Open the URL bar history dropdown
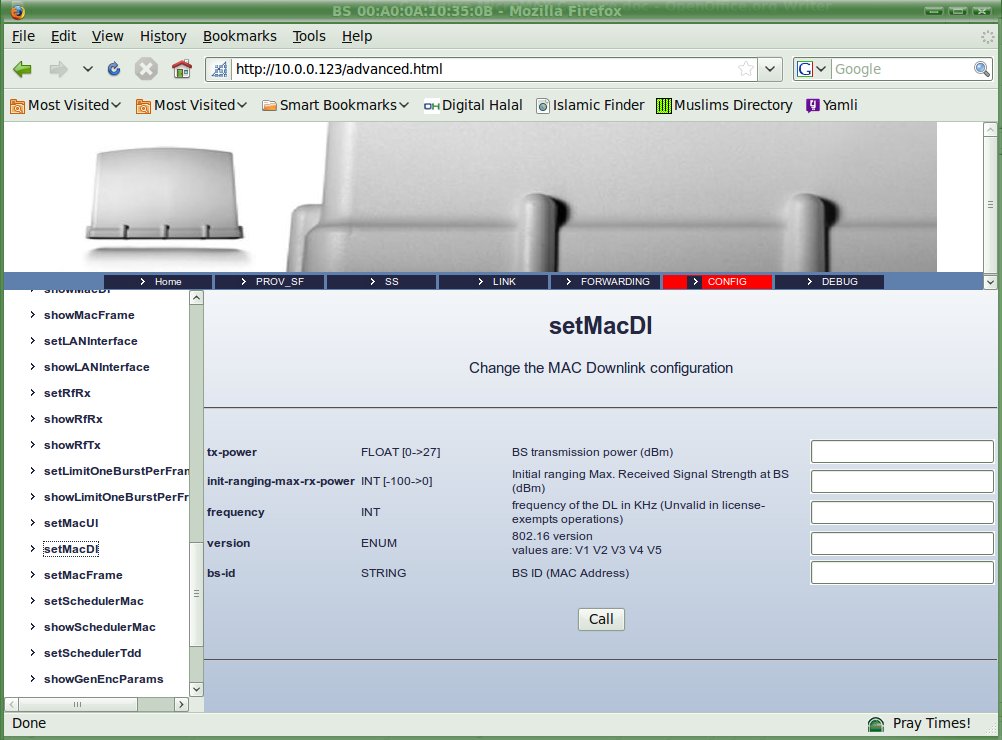 click(770, 69)
